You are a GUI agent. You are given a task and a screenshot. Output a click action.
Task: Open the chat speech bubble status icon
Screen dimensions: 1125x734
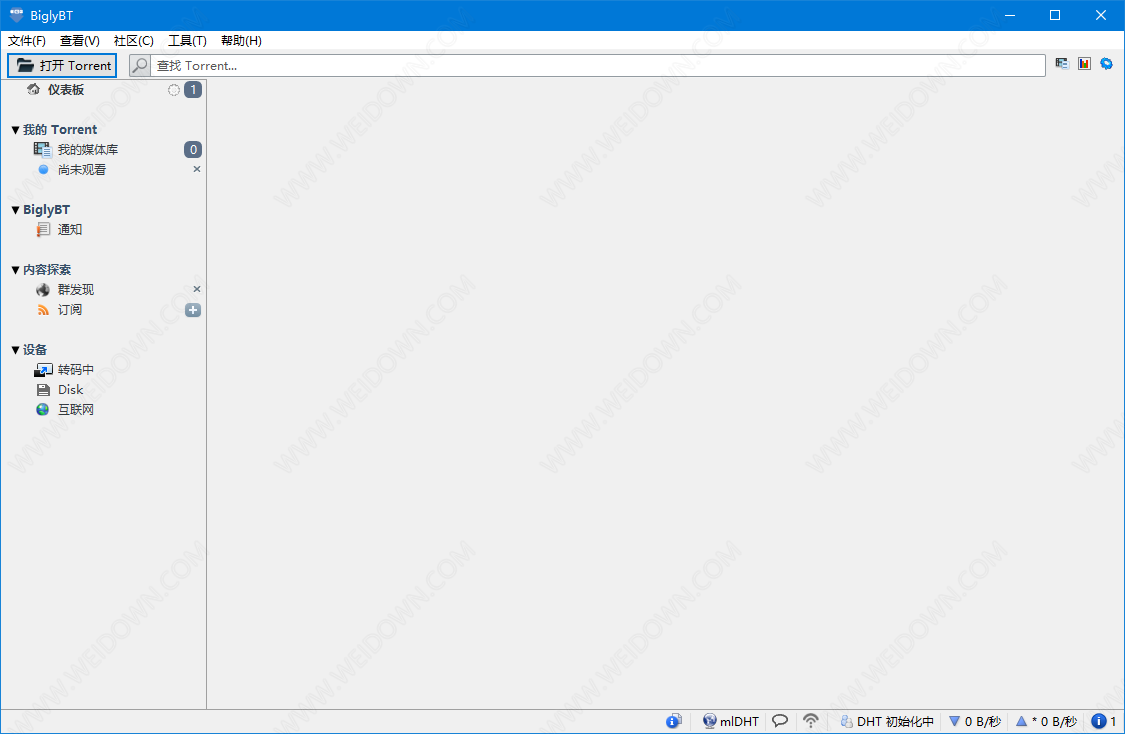[x=780, y=720]
